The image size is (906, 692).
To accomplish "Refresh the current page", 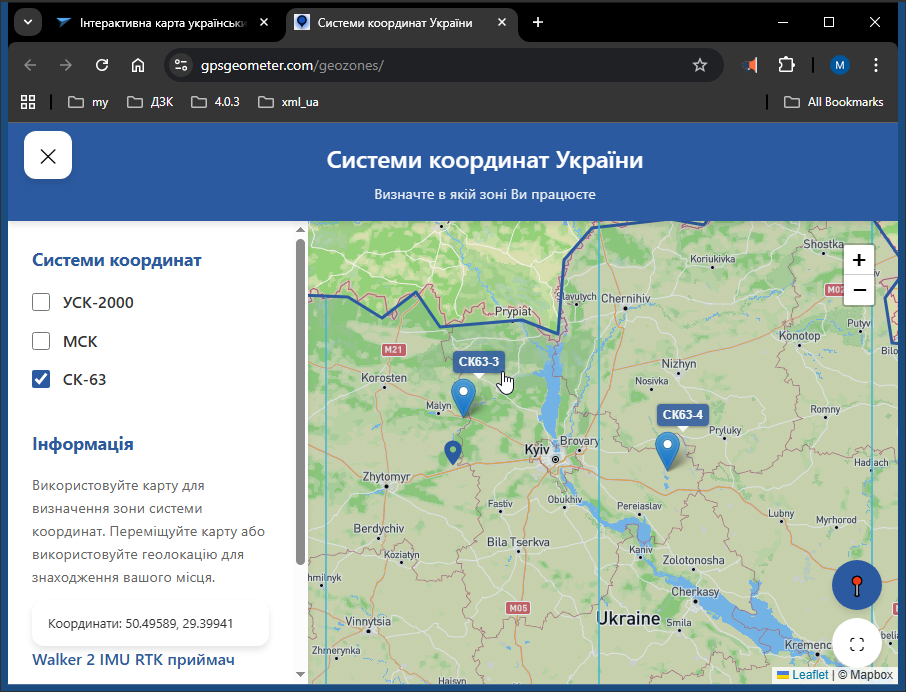I will pyautogui.click(x=102, y=64).
